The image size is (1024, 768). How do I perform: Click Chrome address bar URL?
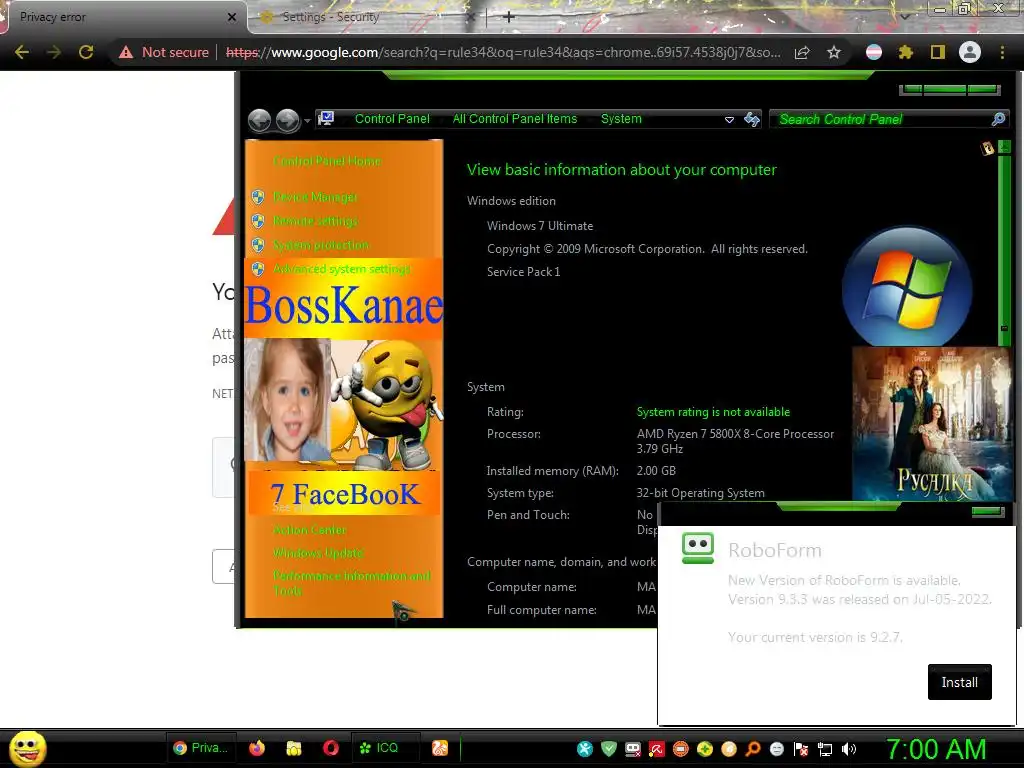(503, 52)
